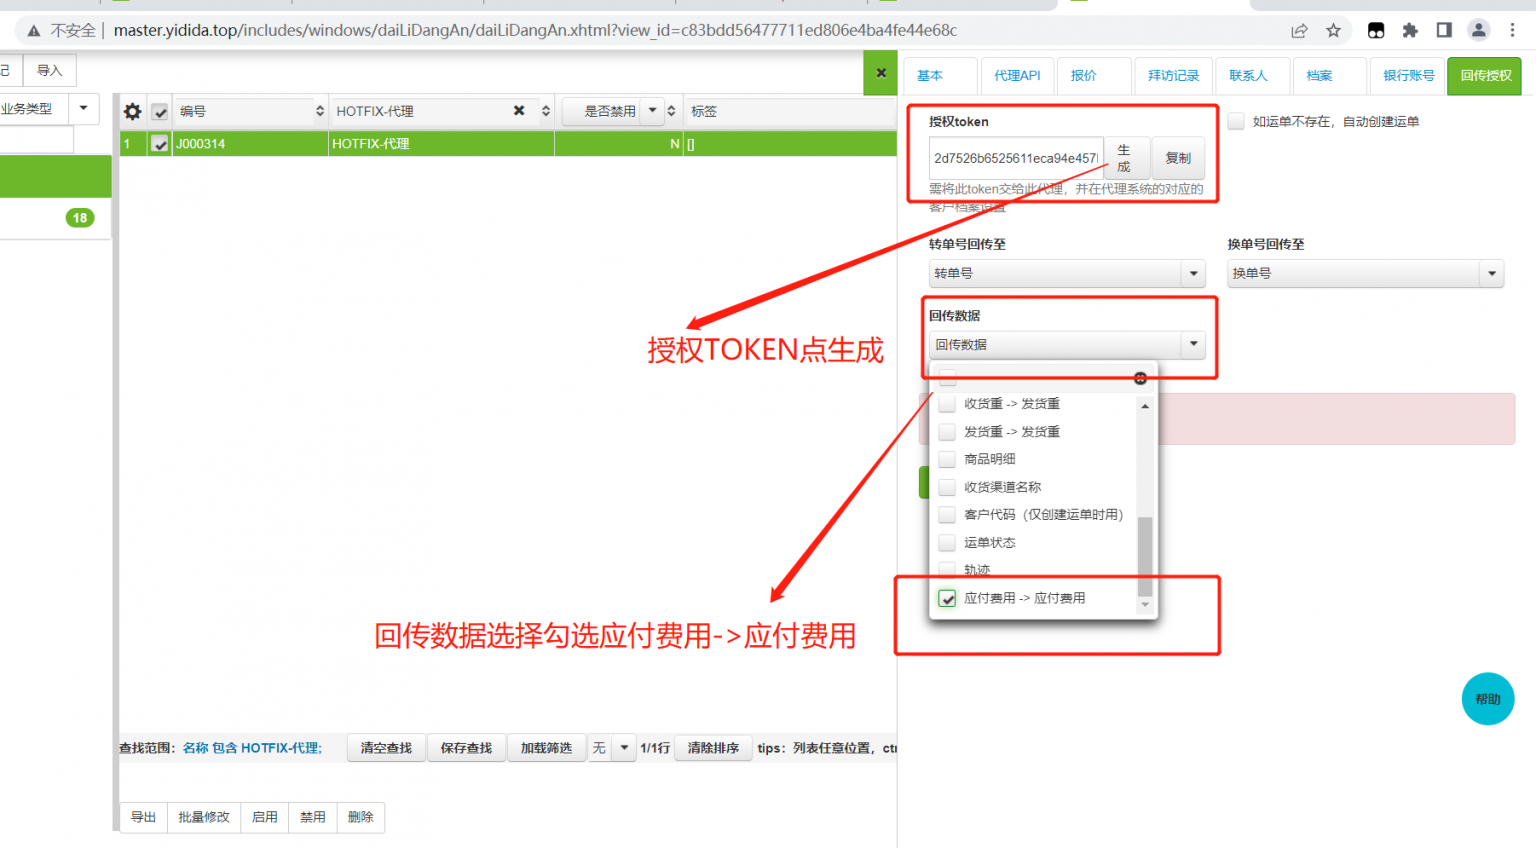Click the 批量修改 button
The height and width of the screenshot is (848, 1536).
[x=204, y=817]
